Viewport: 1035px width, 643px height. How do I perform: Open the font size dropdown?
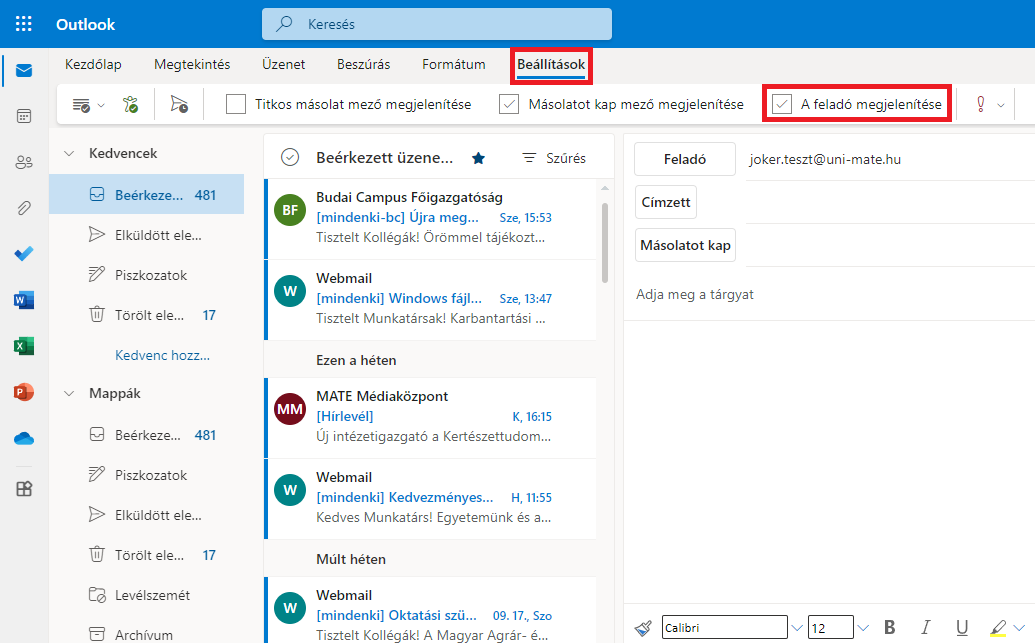(864, 628)
